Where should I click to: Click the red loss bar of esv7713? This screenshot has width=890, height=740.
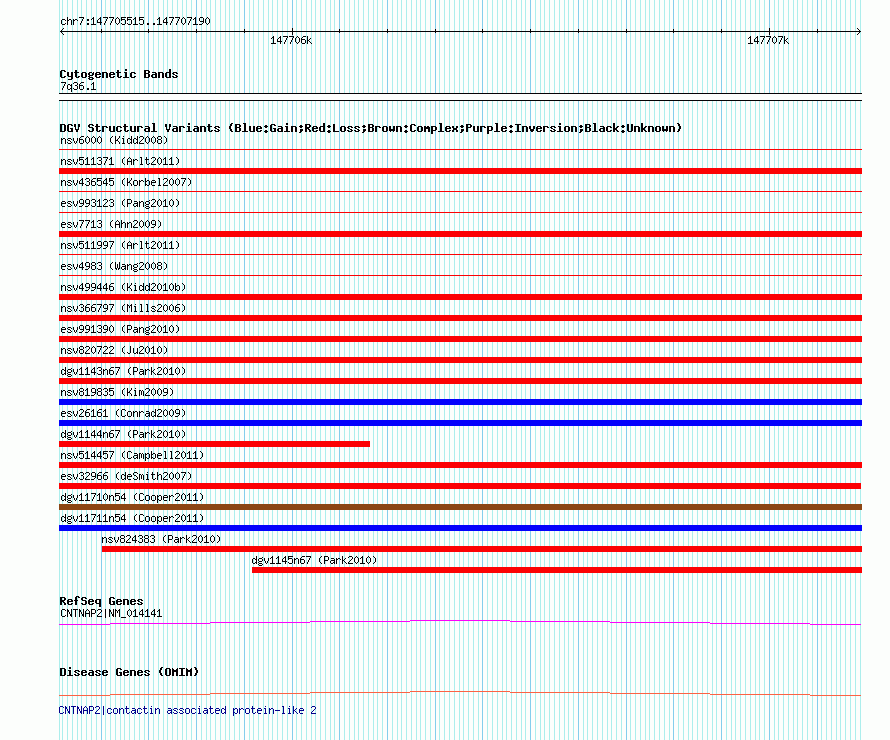(460, 234)
